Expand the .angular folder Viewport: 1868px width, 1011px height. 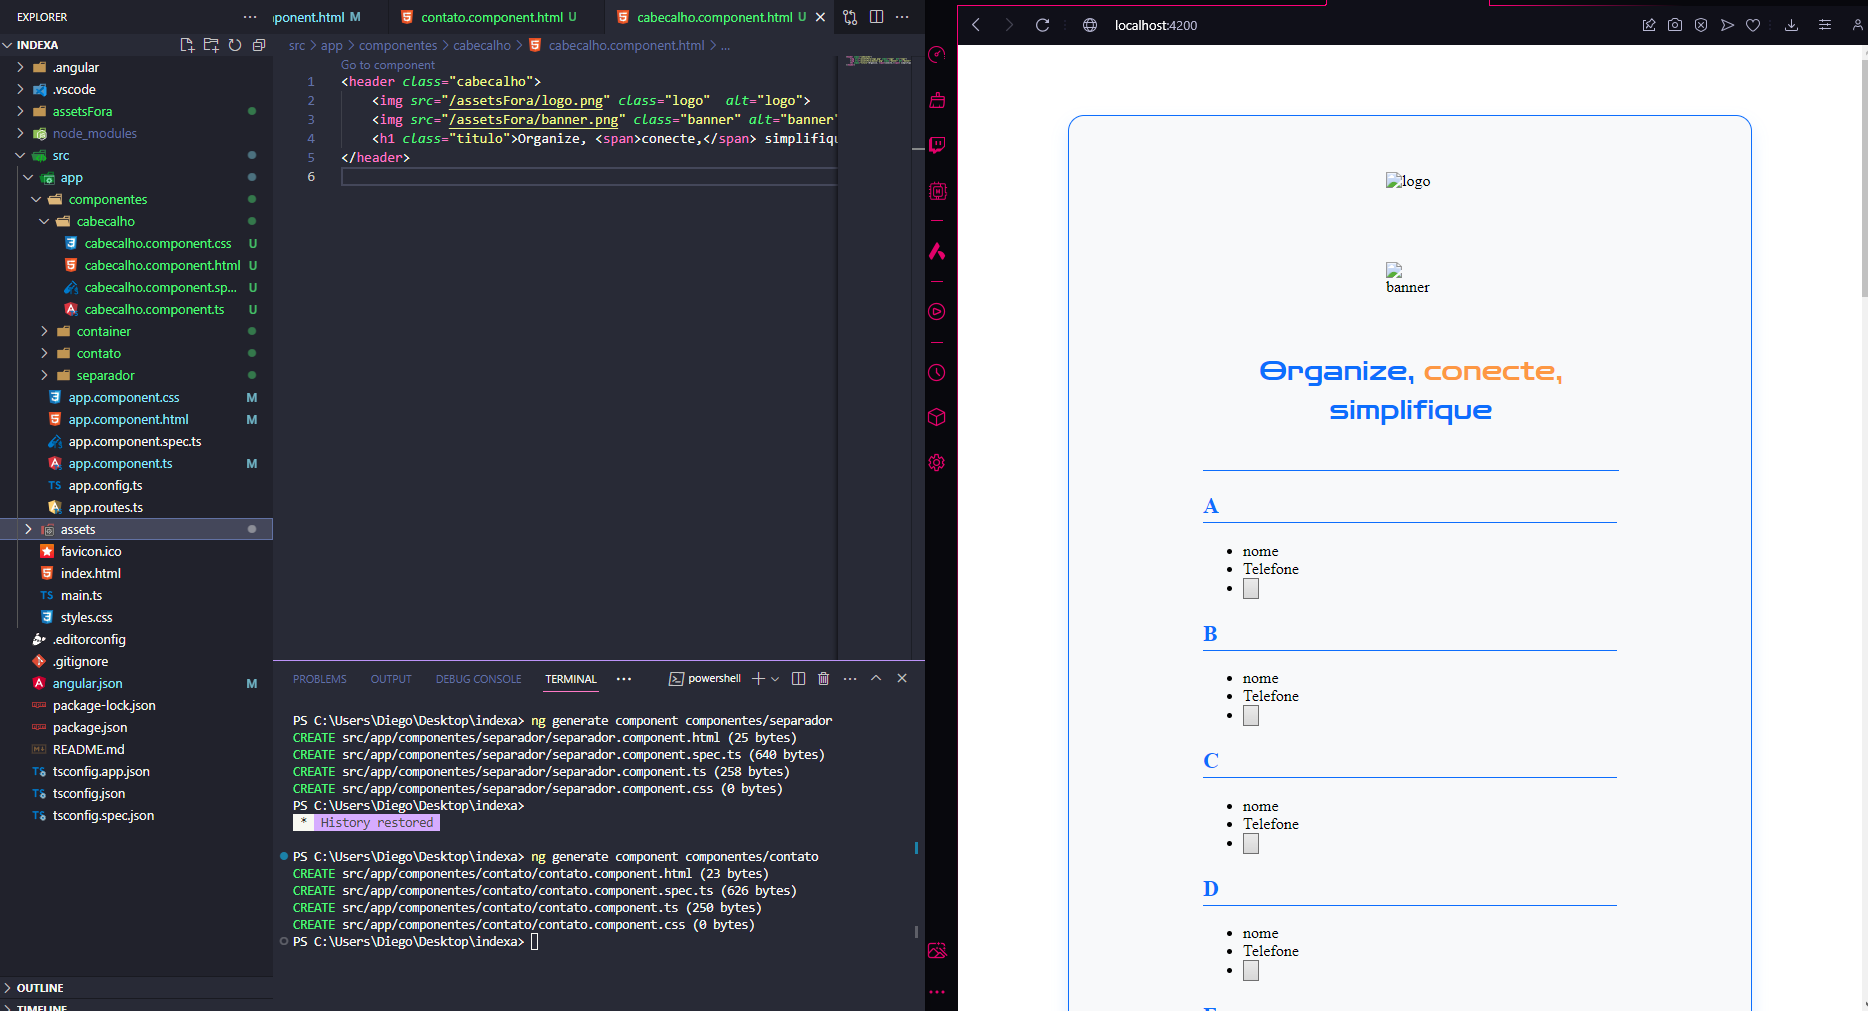20,67
